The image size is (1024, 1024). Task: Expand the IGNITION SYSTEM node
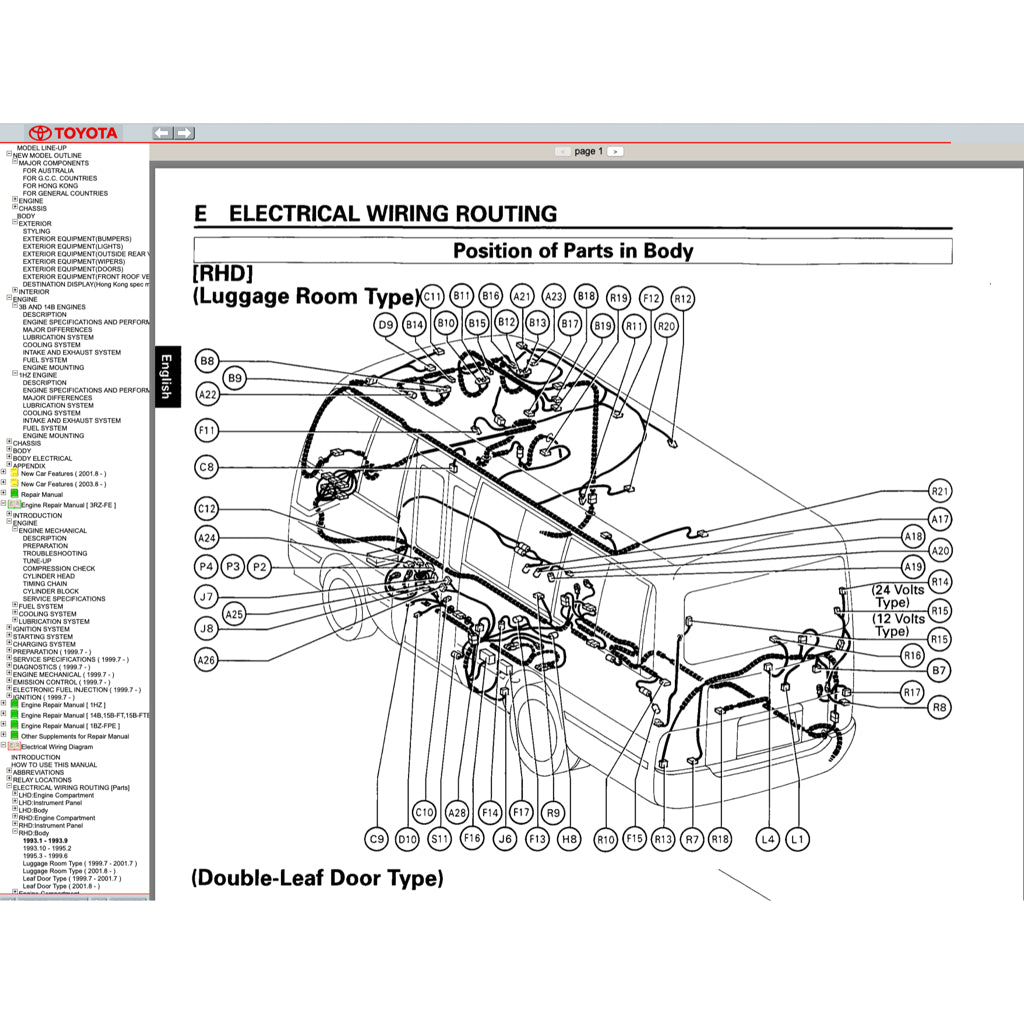coord(9,628)
